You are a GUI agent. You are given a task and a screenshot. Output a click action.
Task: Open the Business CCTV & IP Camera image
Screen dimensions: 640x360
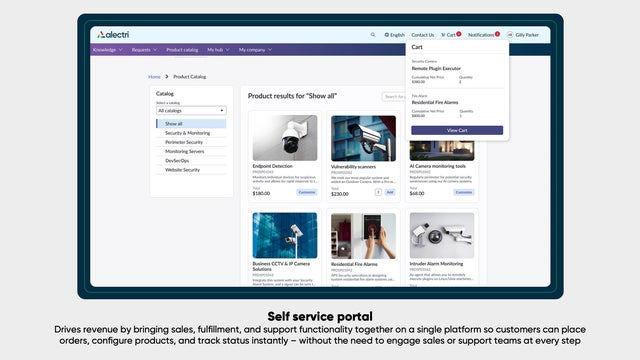pos(285,235)
